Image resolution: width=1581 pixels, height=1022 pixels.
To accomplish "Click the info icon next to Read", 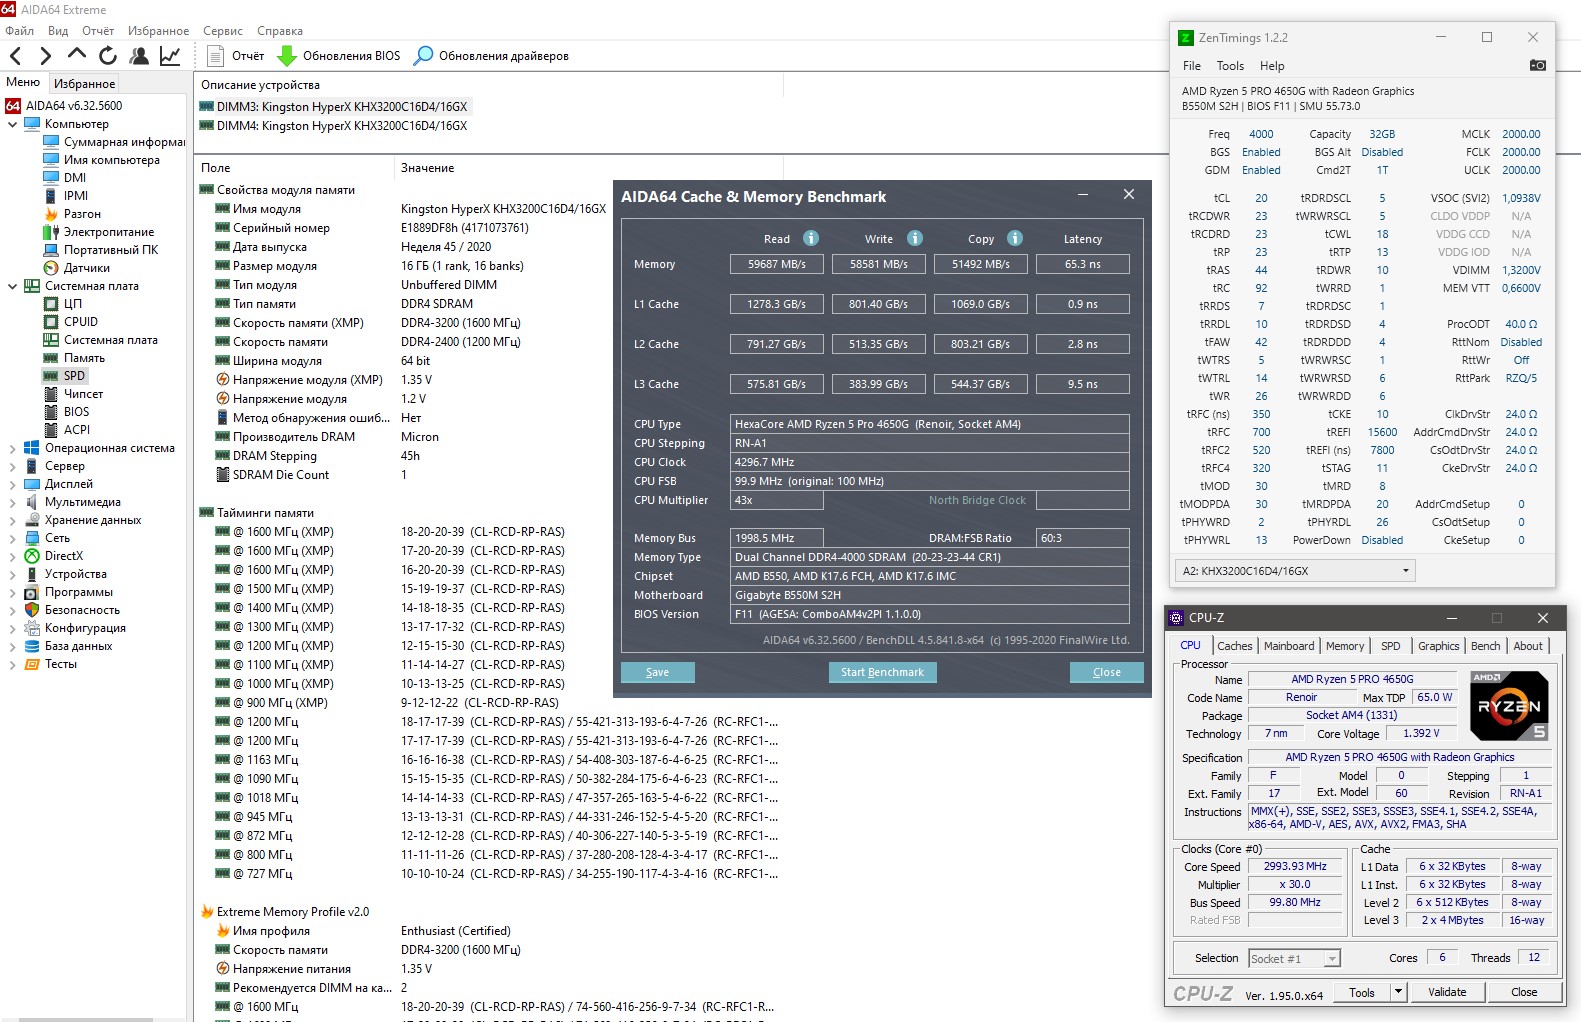I will [811, 238].
